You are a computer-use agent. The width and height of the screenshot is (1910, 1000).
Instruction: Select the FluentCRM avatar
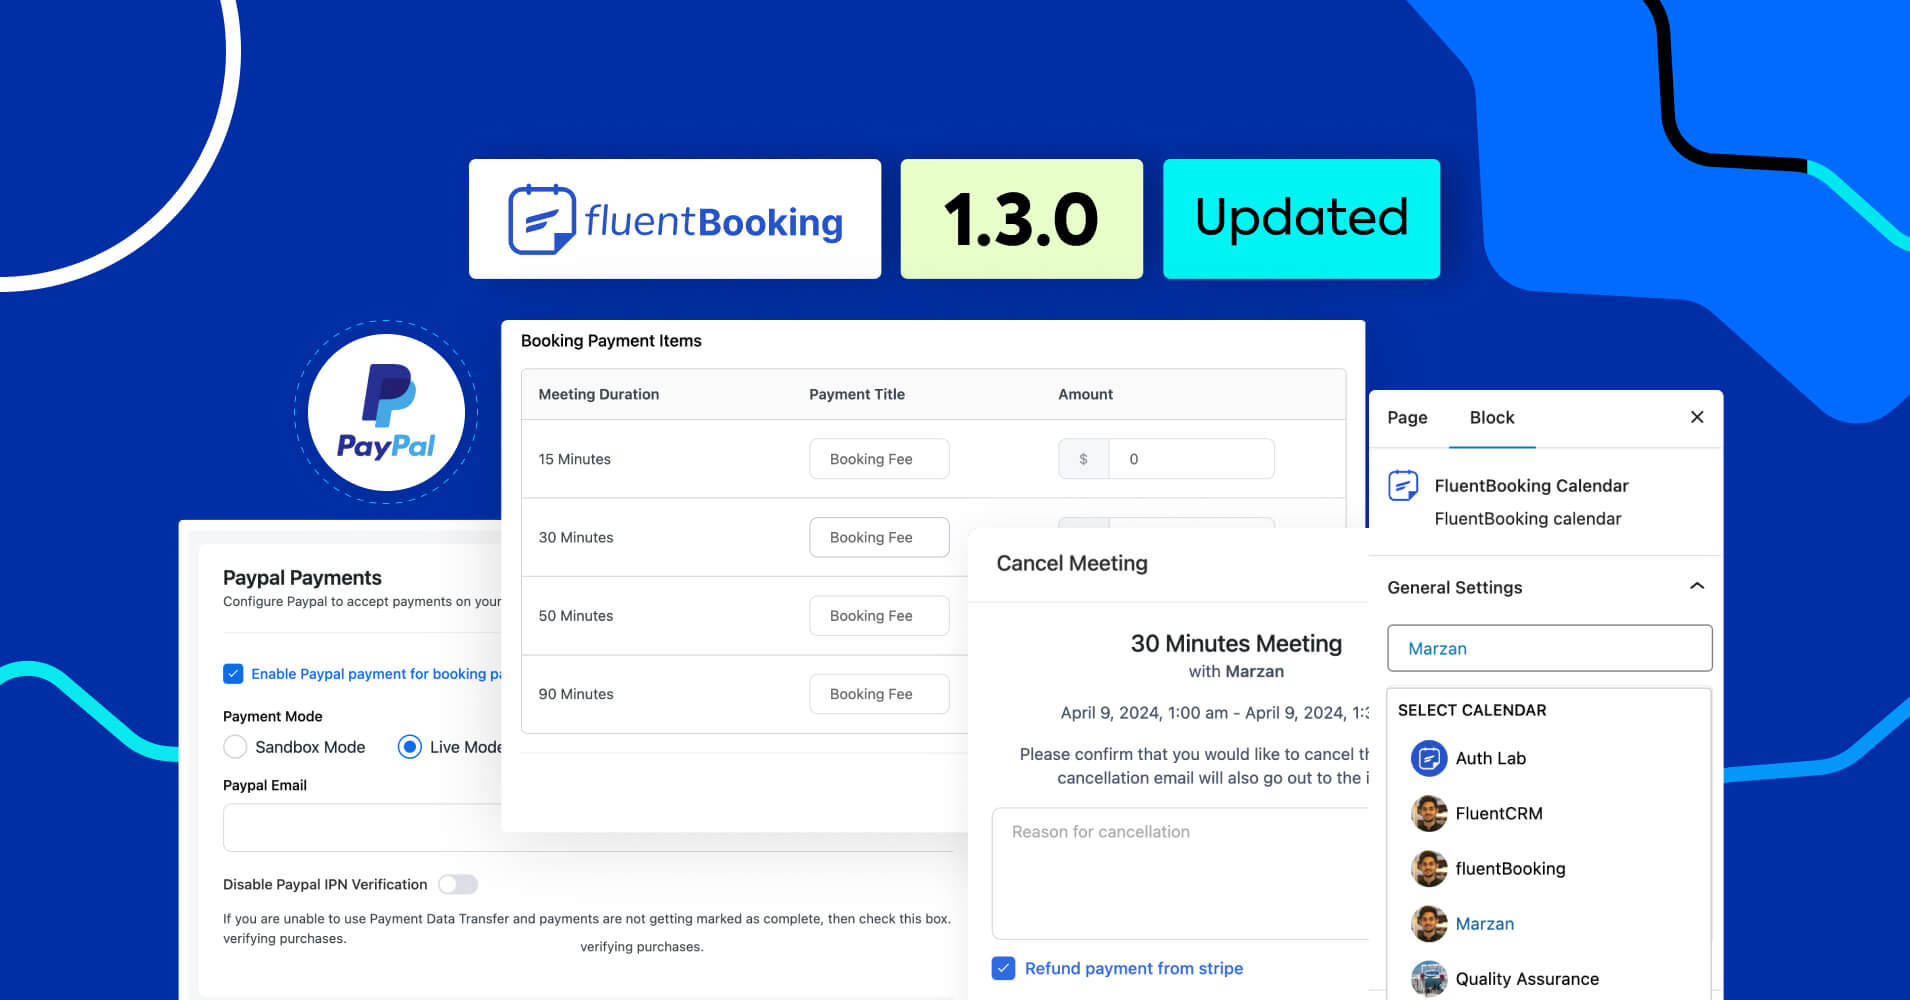(x=1429, y=813)
